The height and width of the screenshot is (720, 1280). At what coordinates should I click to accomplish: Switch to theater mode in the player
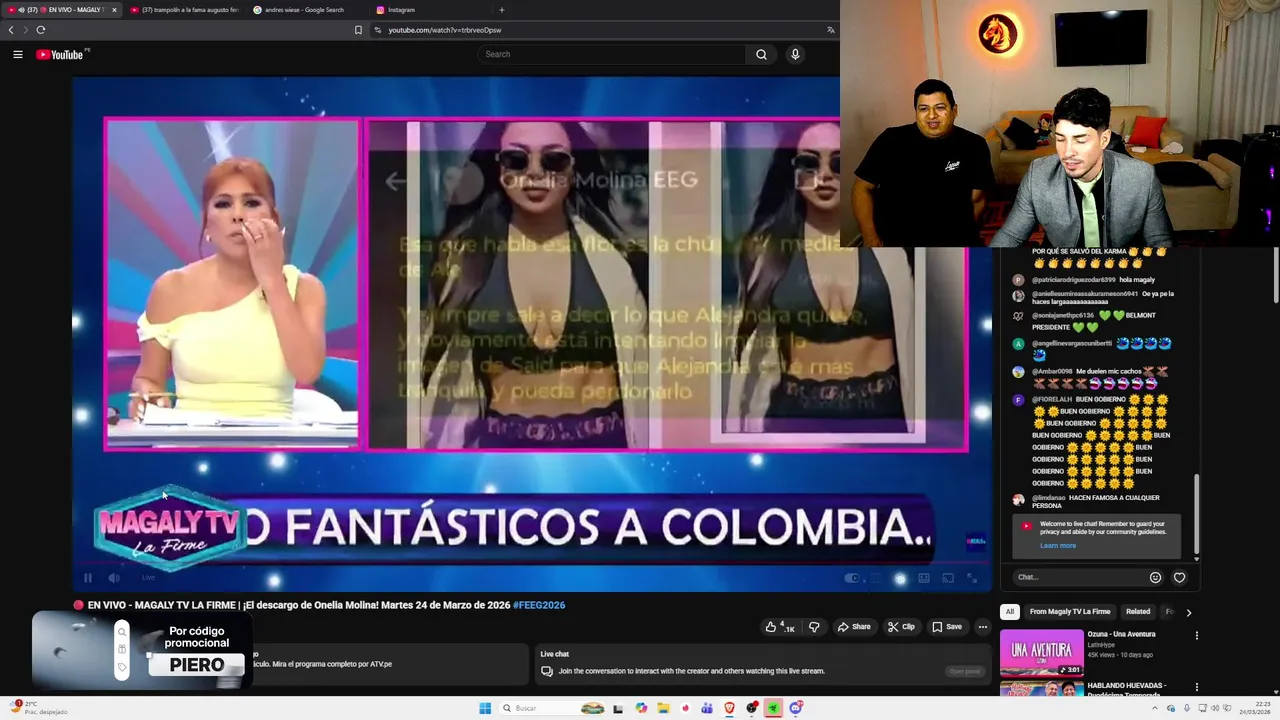[924, 578]
